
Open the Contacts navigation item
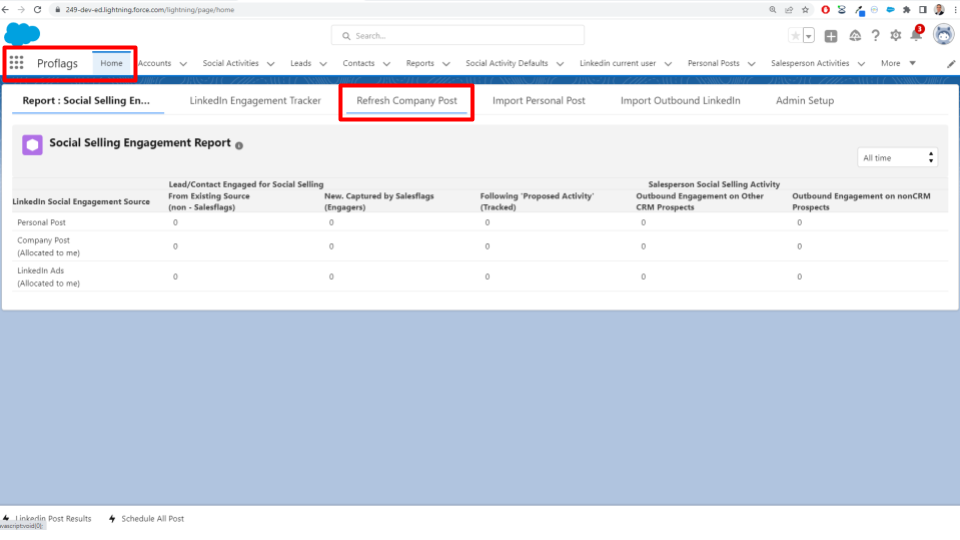click(358, 63)
